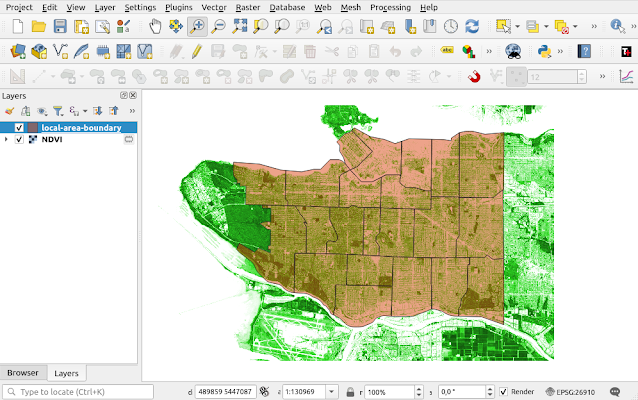
Task: Open the Python console icon
Action: [546, 51]
